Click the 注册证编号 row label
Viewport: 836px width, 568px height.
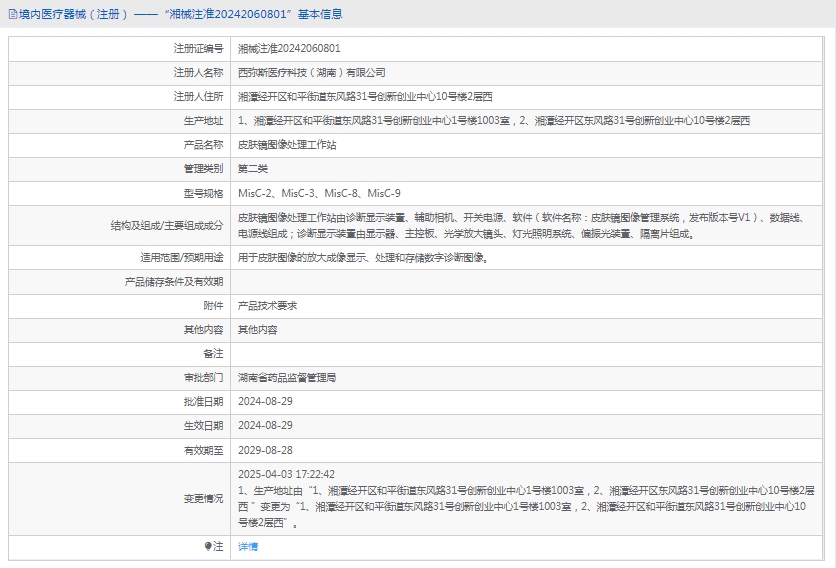198,48
